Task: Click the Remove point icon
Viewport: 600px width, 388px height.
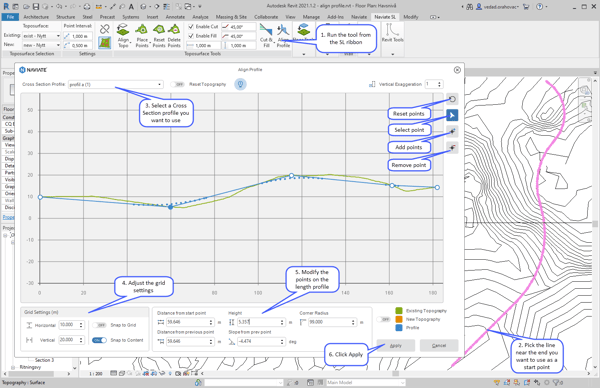Action: pos(452,147)
